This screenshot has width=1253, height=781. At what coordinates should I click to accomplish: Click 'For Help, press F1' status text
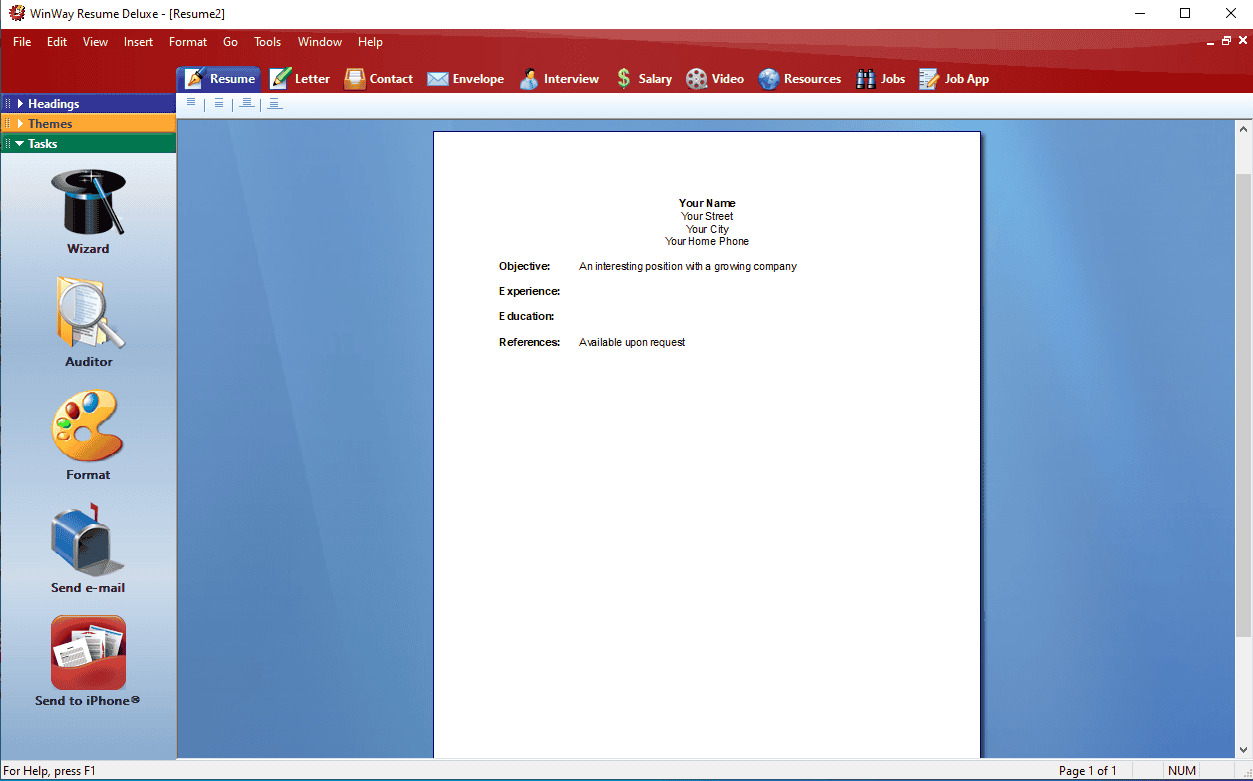(x=50, y=771)
